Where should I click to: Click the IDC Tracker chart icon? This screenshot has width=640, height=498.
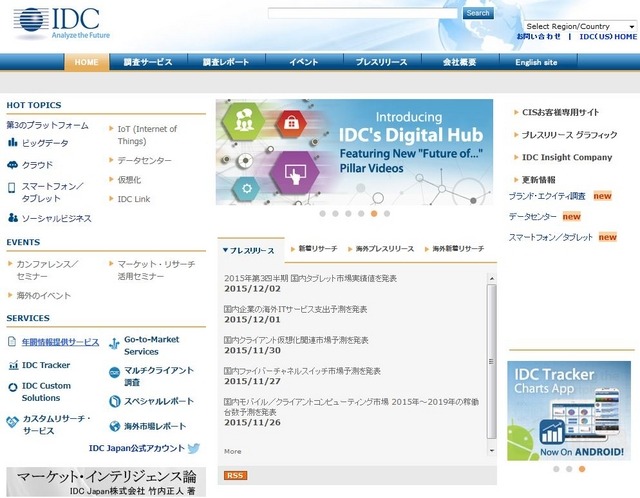[x=13, y=365]
